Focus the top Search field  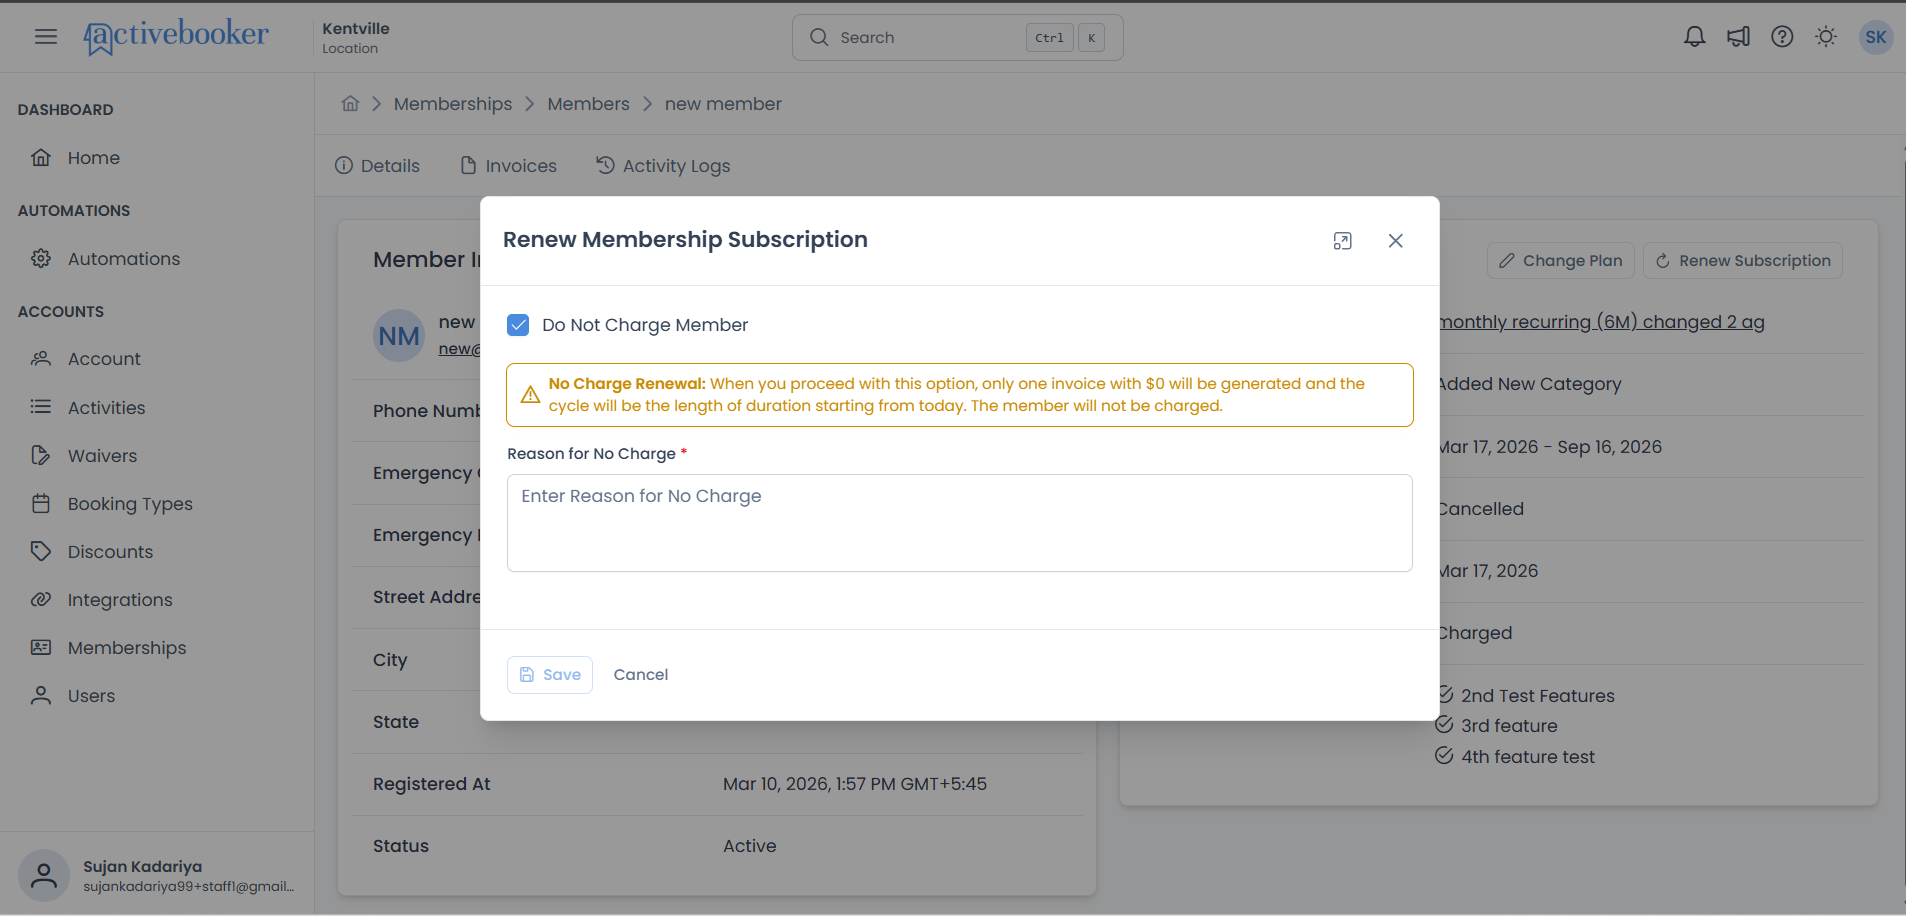point(957,37)
